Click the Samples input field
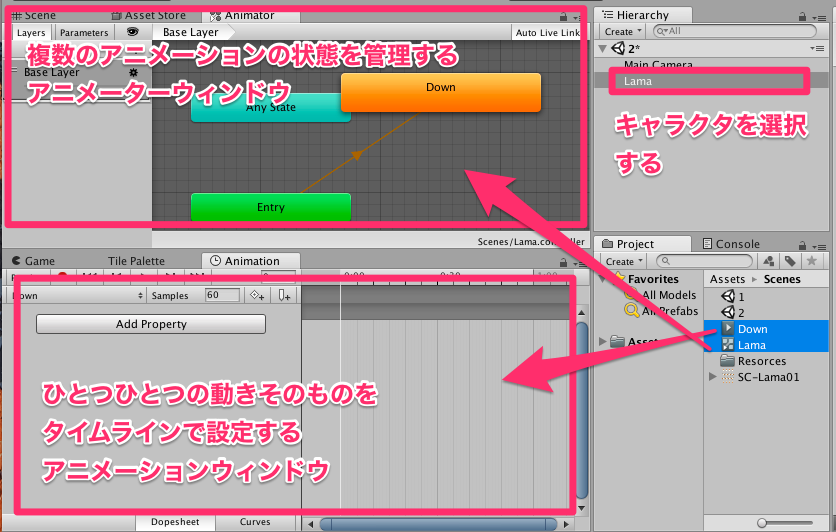836x532 pixels. coord(222,295)
